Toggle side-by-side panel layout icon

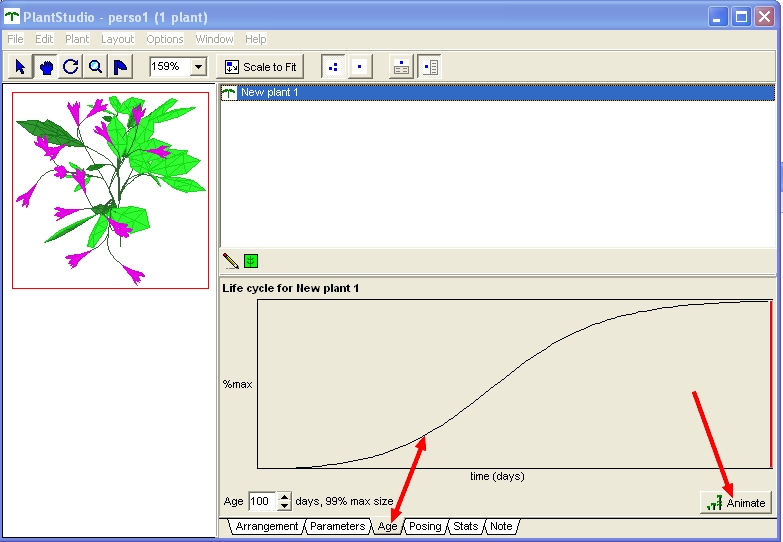coord(429,66)
